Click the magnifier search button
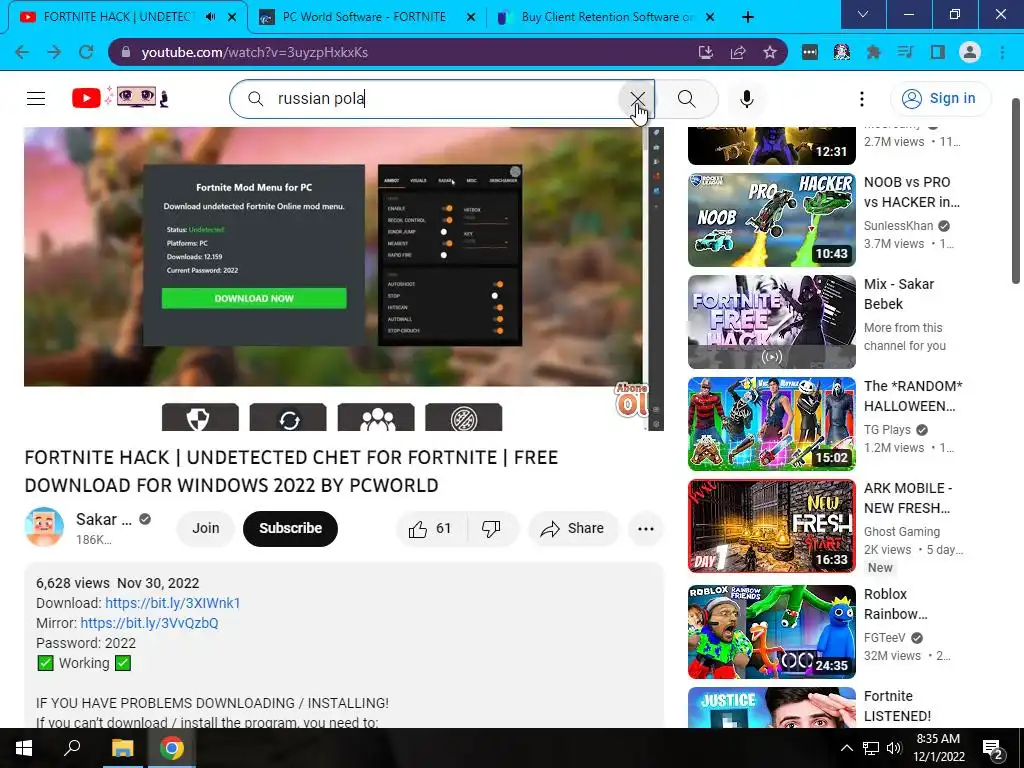1024x768 pixels. 686,99
